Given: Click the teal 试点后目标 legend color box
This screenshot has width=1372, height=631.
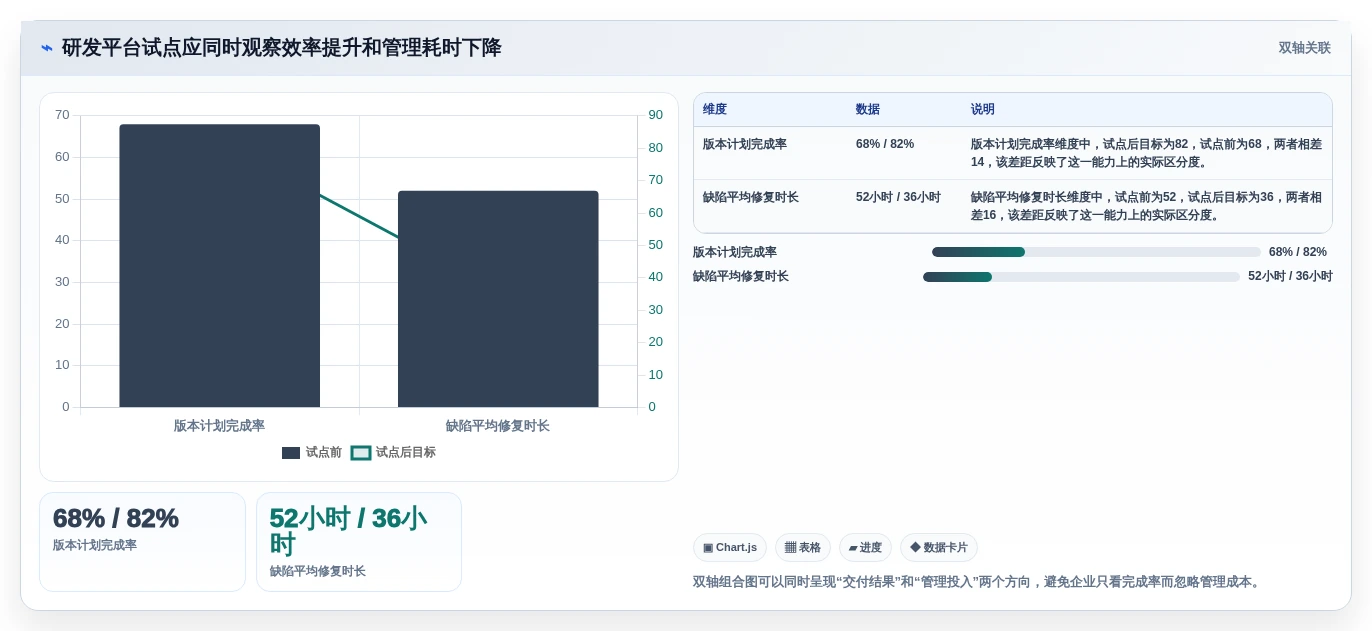Looking at the screenshot, I should coord(361,452).
